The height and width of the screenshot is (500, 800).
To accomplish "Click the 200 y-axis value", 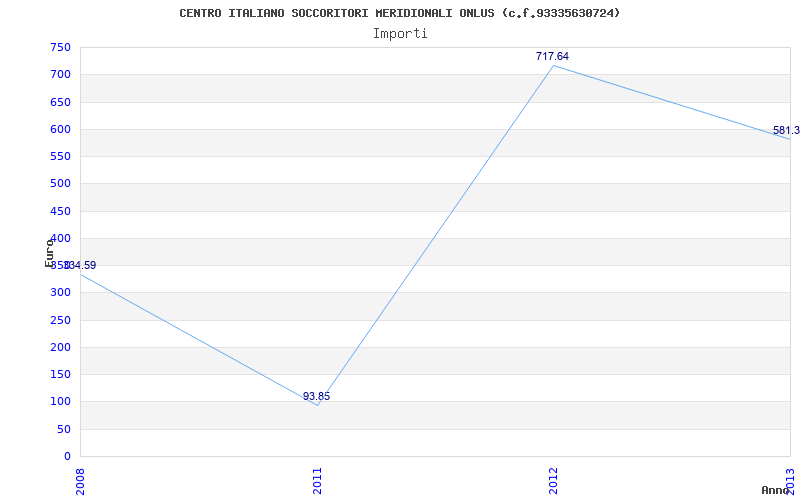I will (60, 347).
